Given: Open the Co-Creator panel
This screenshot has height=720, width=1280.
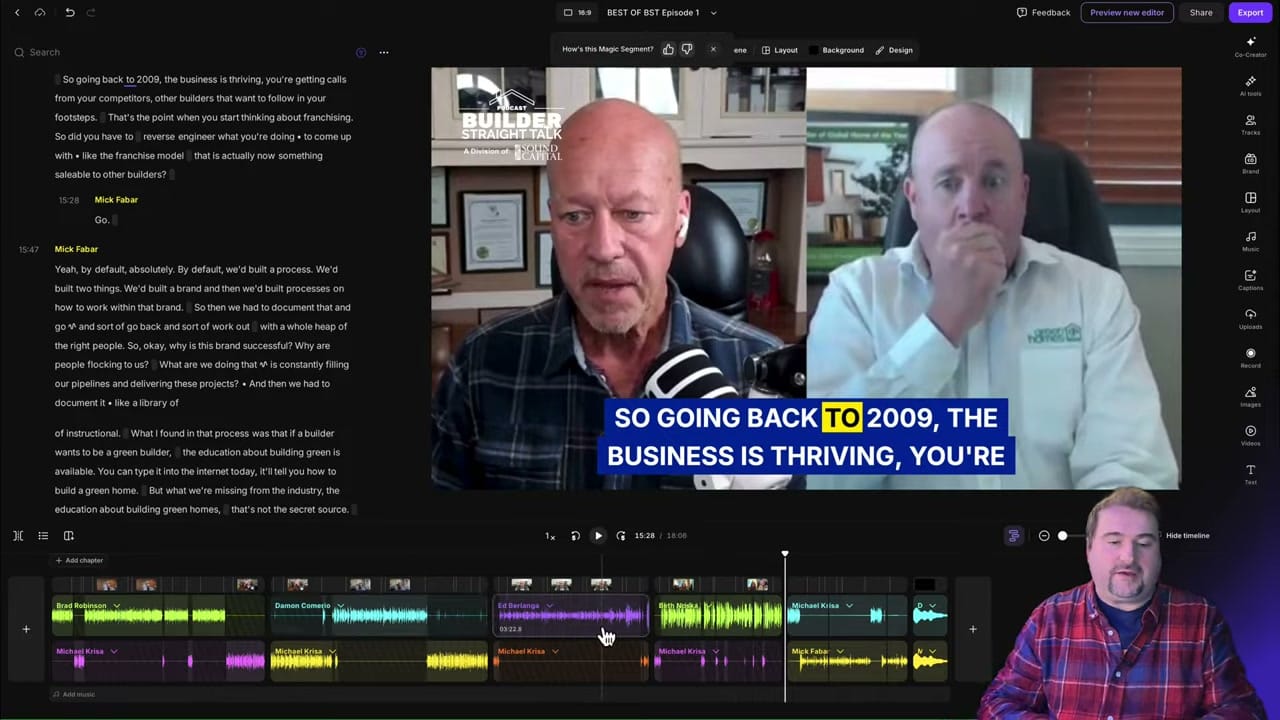Looking at the screenshot, I should click(1250, 47).
